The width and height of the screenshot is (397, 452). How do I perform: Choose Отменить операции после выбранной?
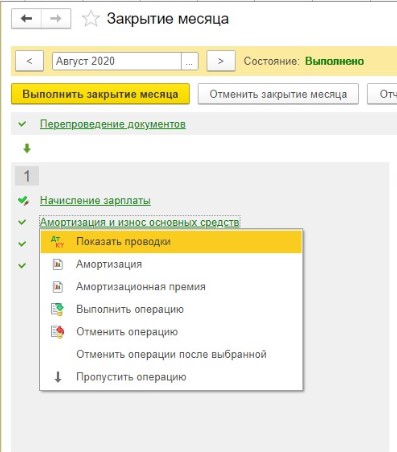(x=171, y=354)
